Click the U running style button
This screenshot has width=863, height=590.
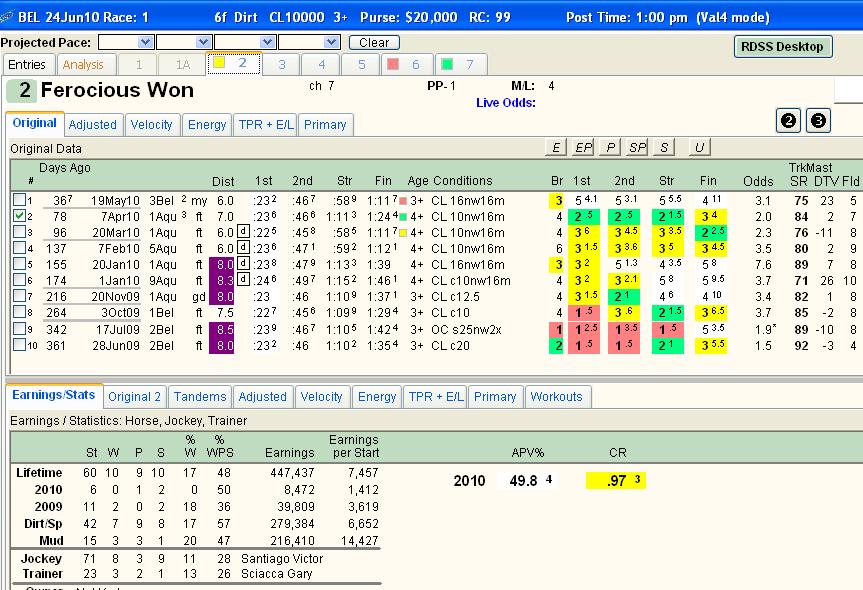pos(699,147)
